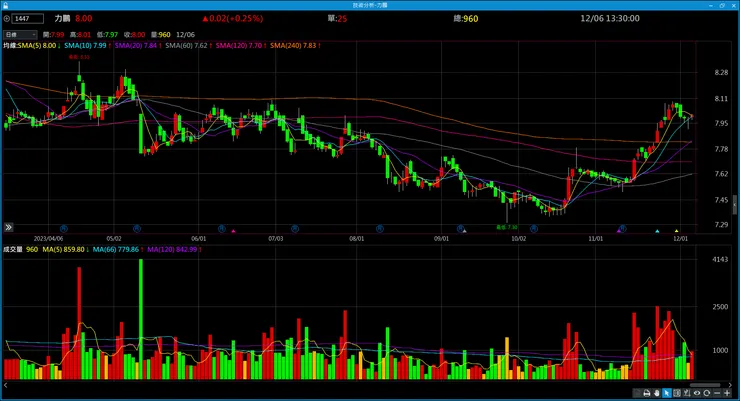This screenshot has height=401, width=740.
Task: Click the magenta triangle marker after 06/01
Action: 233,231
